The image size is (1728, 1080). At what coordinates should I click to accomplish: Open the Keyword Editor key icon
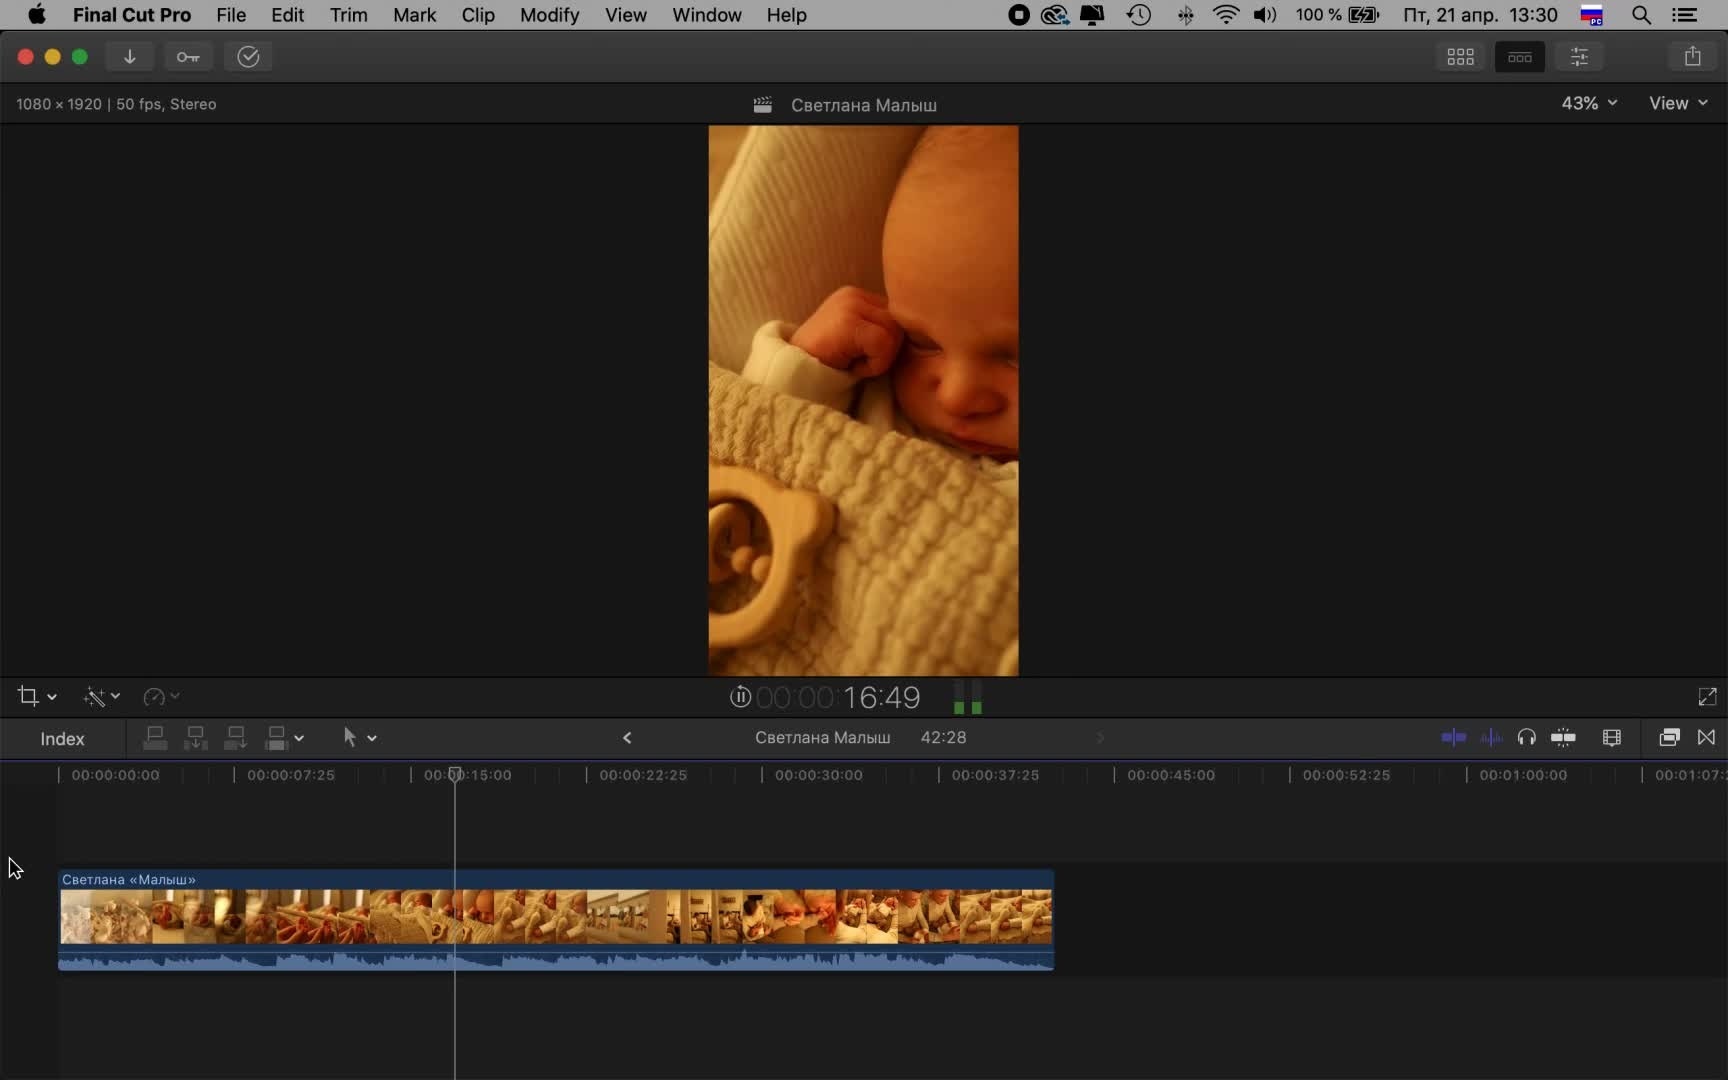(x=188, y=57)
